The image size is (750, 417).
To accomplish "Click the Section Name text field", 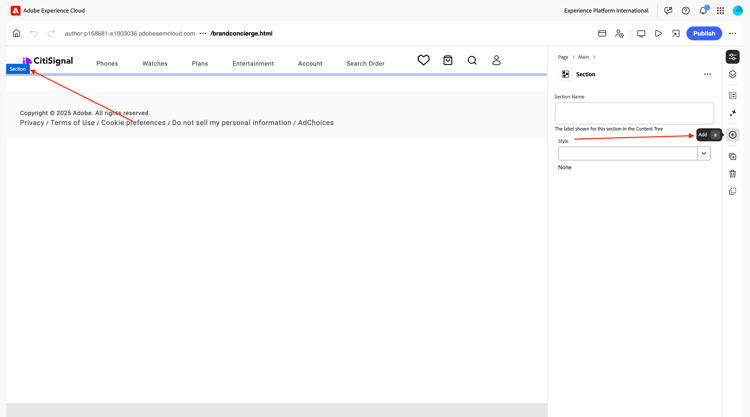I will 634,113.
